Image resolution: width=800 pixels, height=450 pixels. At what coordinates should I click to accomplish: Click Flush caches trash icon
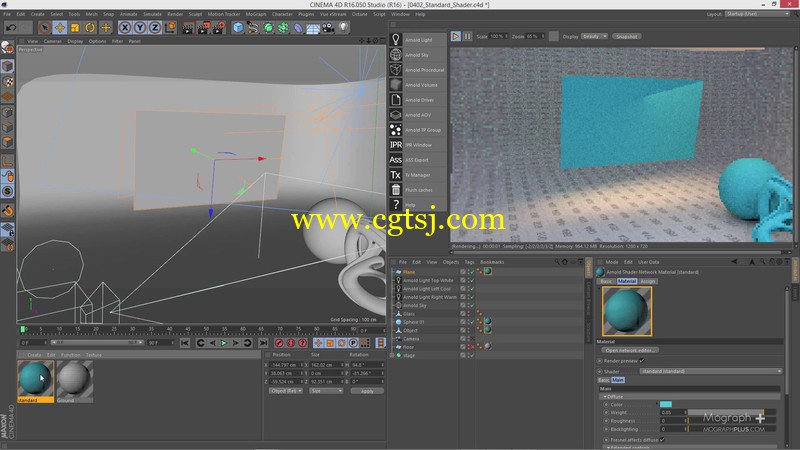(x=395, y=190)
